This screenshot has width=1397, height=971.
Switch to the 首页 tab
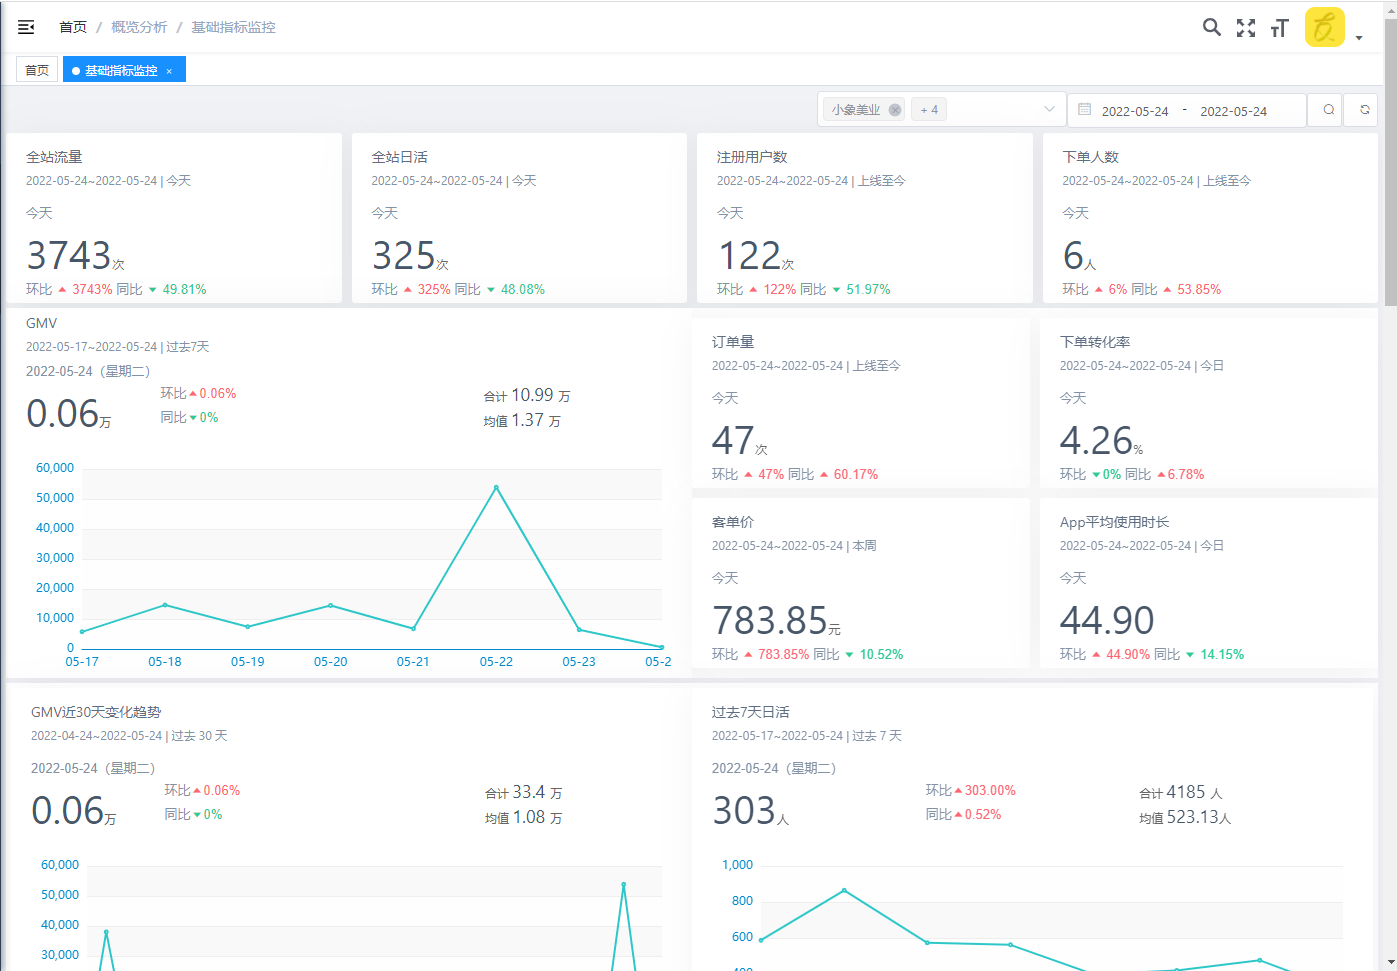37,70
